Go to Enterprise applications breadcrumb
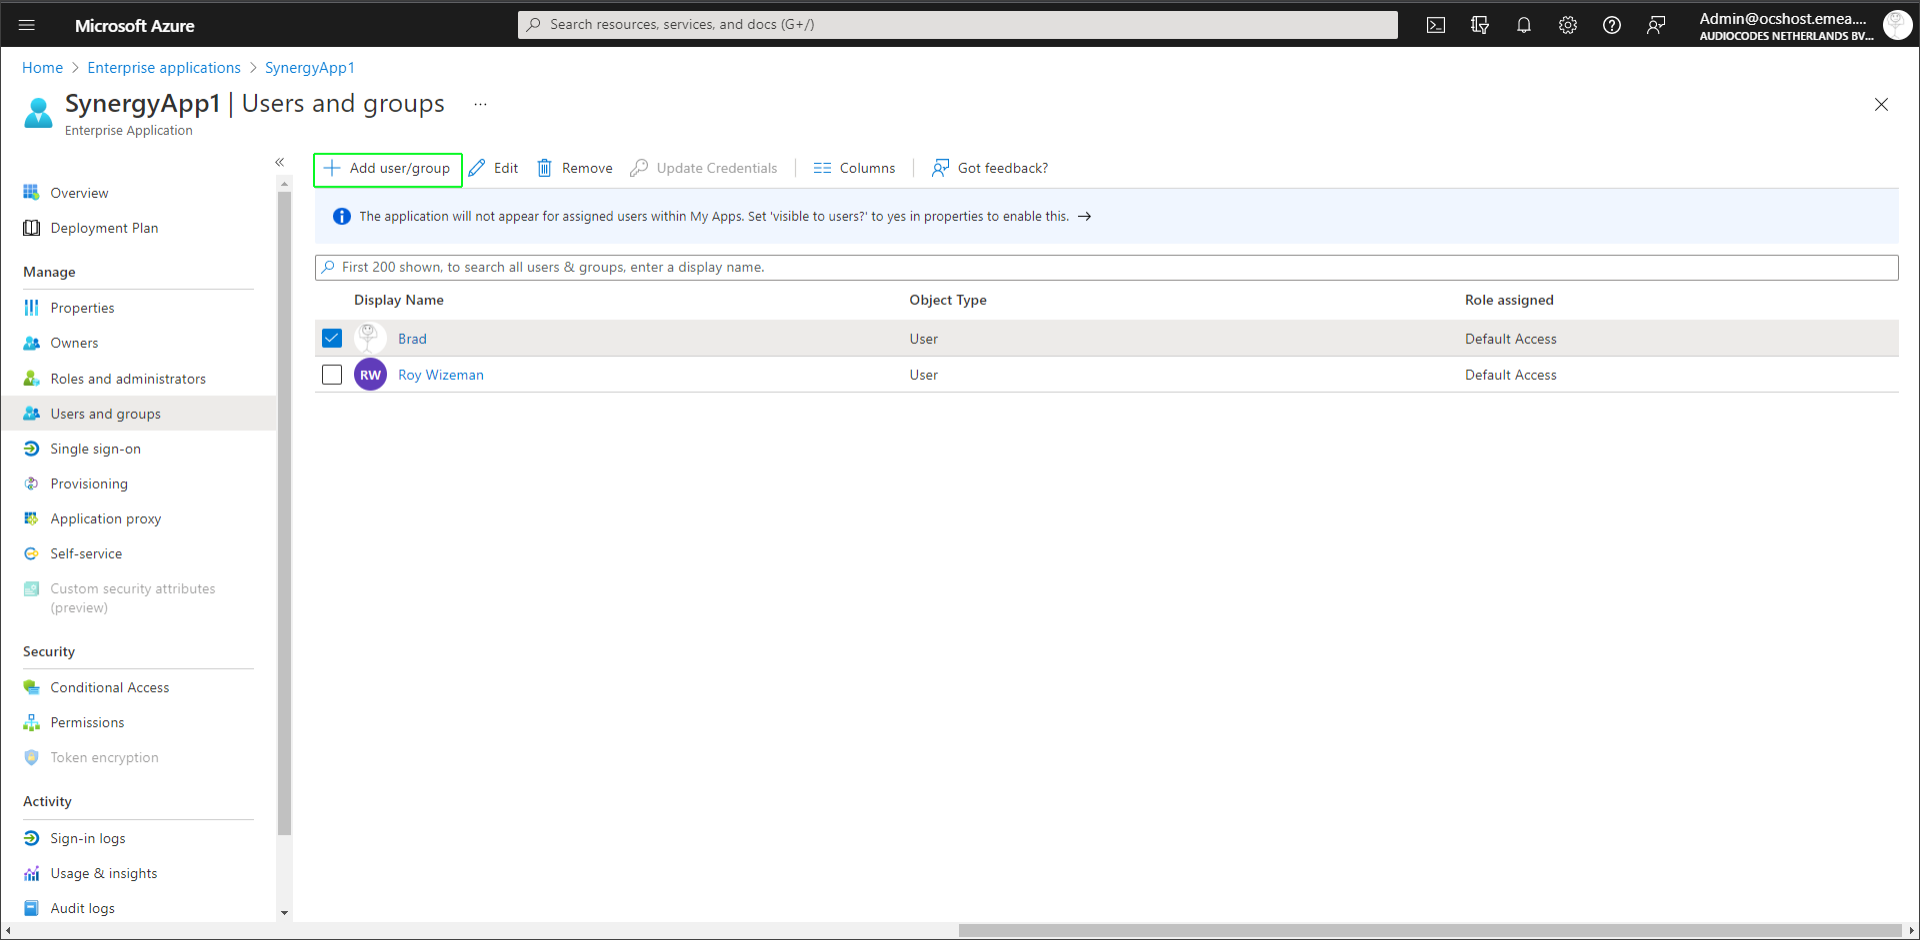Image resolution: width=1920 pixels, height=940 pixels. coord(164,68)
